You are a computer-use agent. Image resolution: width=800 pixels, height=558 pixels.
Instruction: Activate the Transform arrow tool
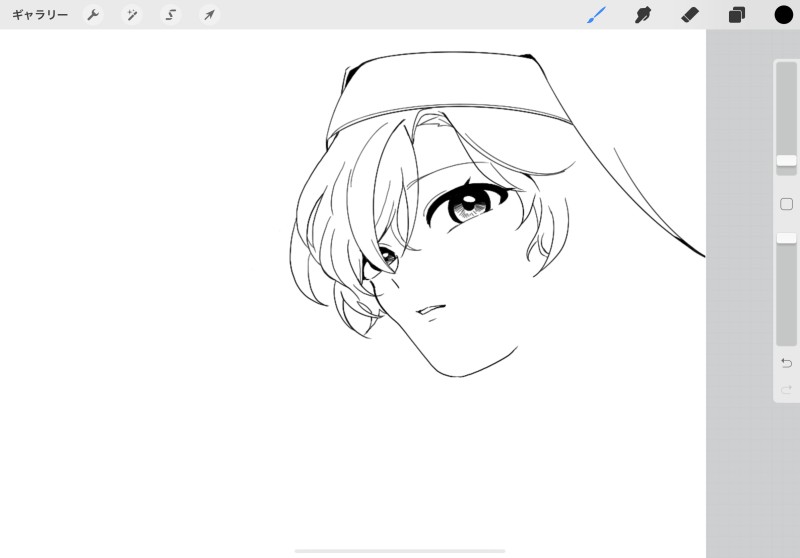coord(209,15)
